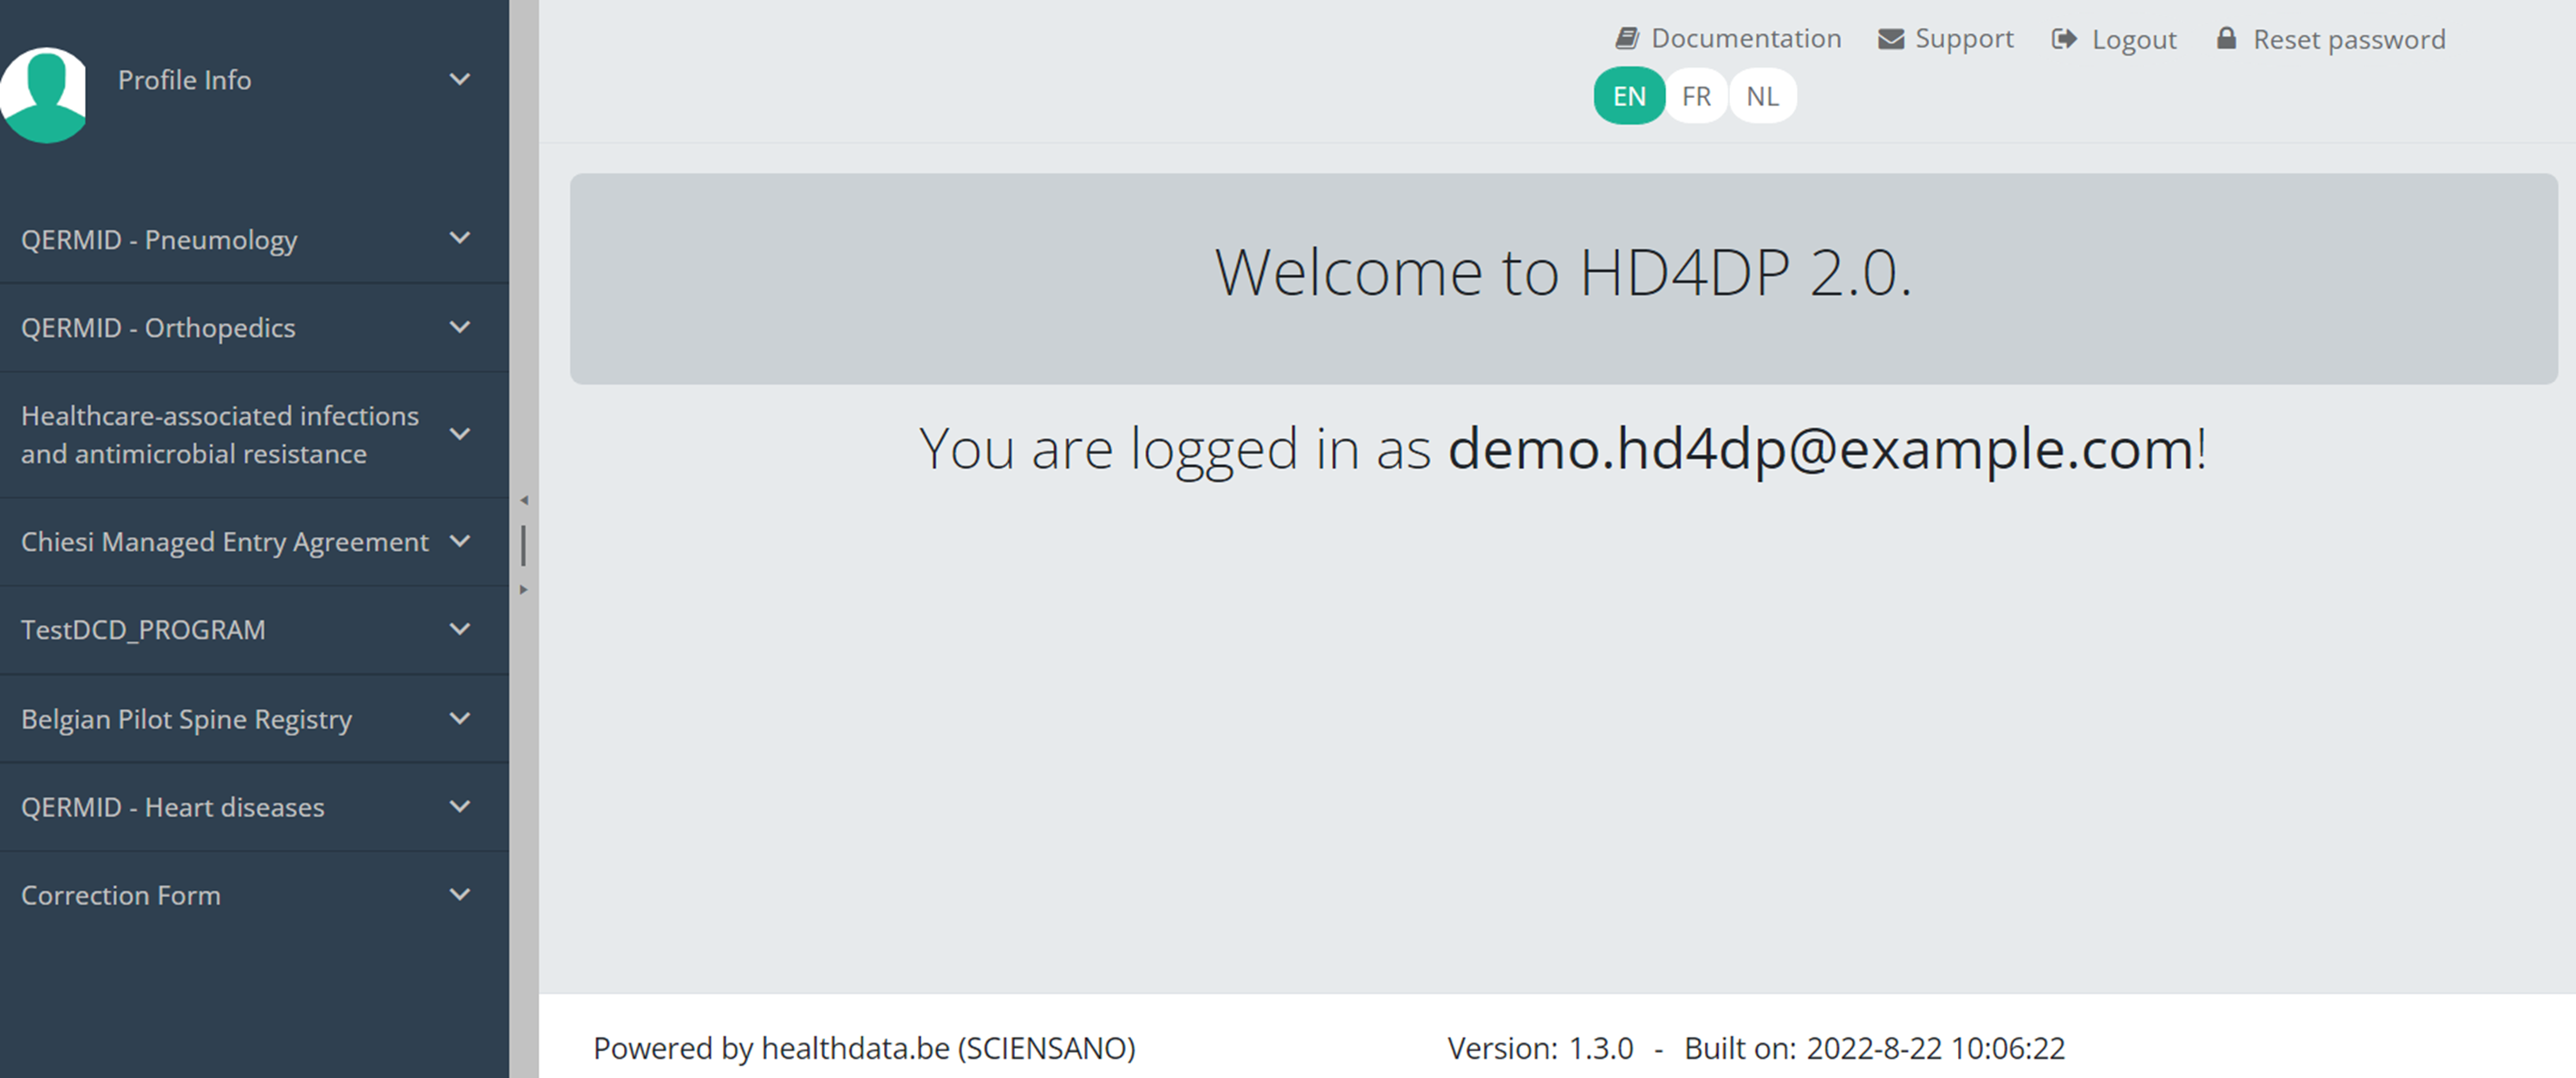Click the sidebar collapse left arrow
The height and width of the screenshot is (1078, 2576).
point(524,500)
